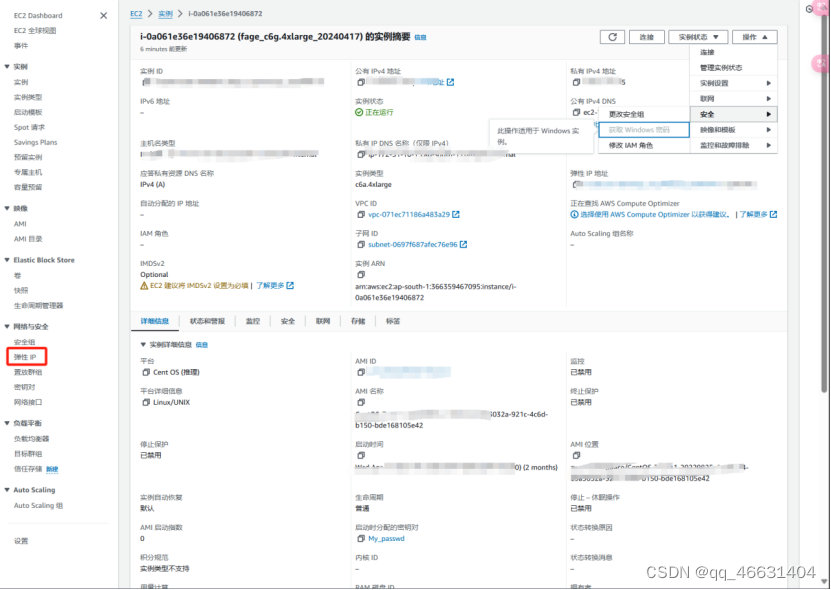Collapse the 负载平衡 sidebar section
The height and width of the screenshot is (590, 831).
click(7, 423)
